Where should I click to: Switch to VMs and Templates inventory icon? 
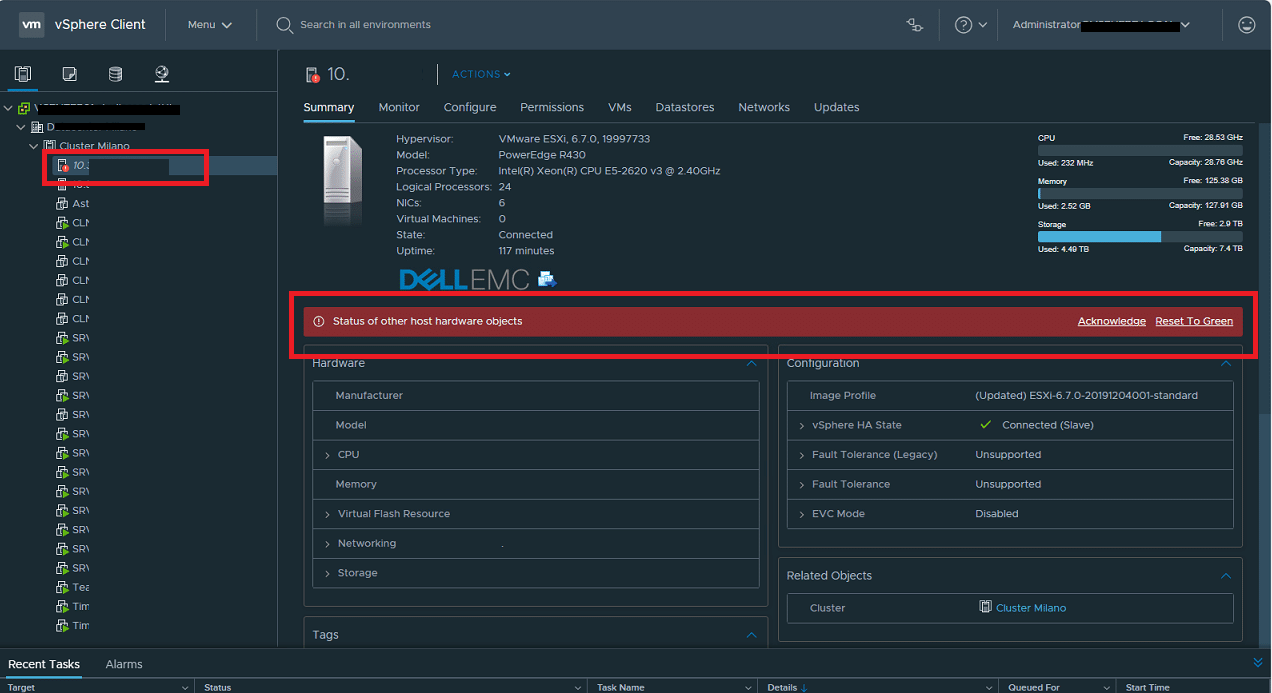(x=69, y=74)
